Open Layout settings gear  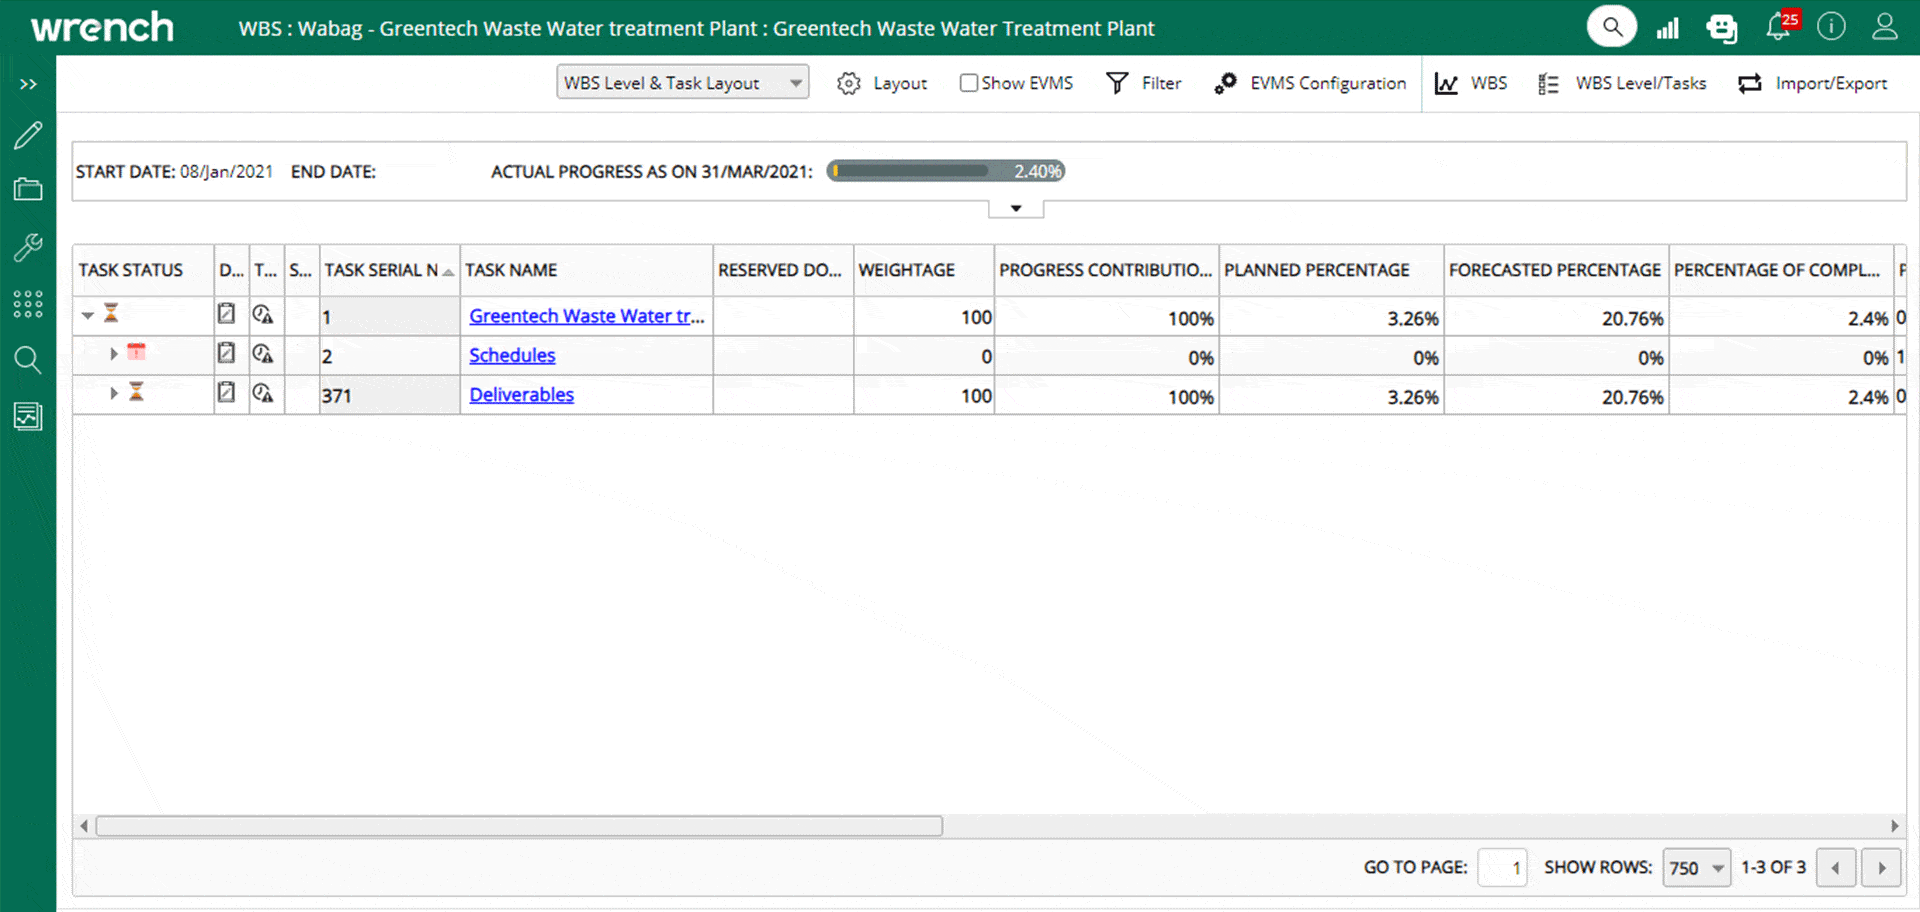882,83
